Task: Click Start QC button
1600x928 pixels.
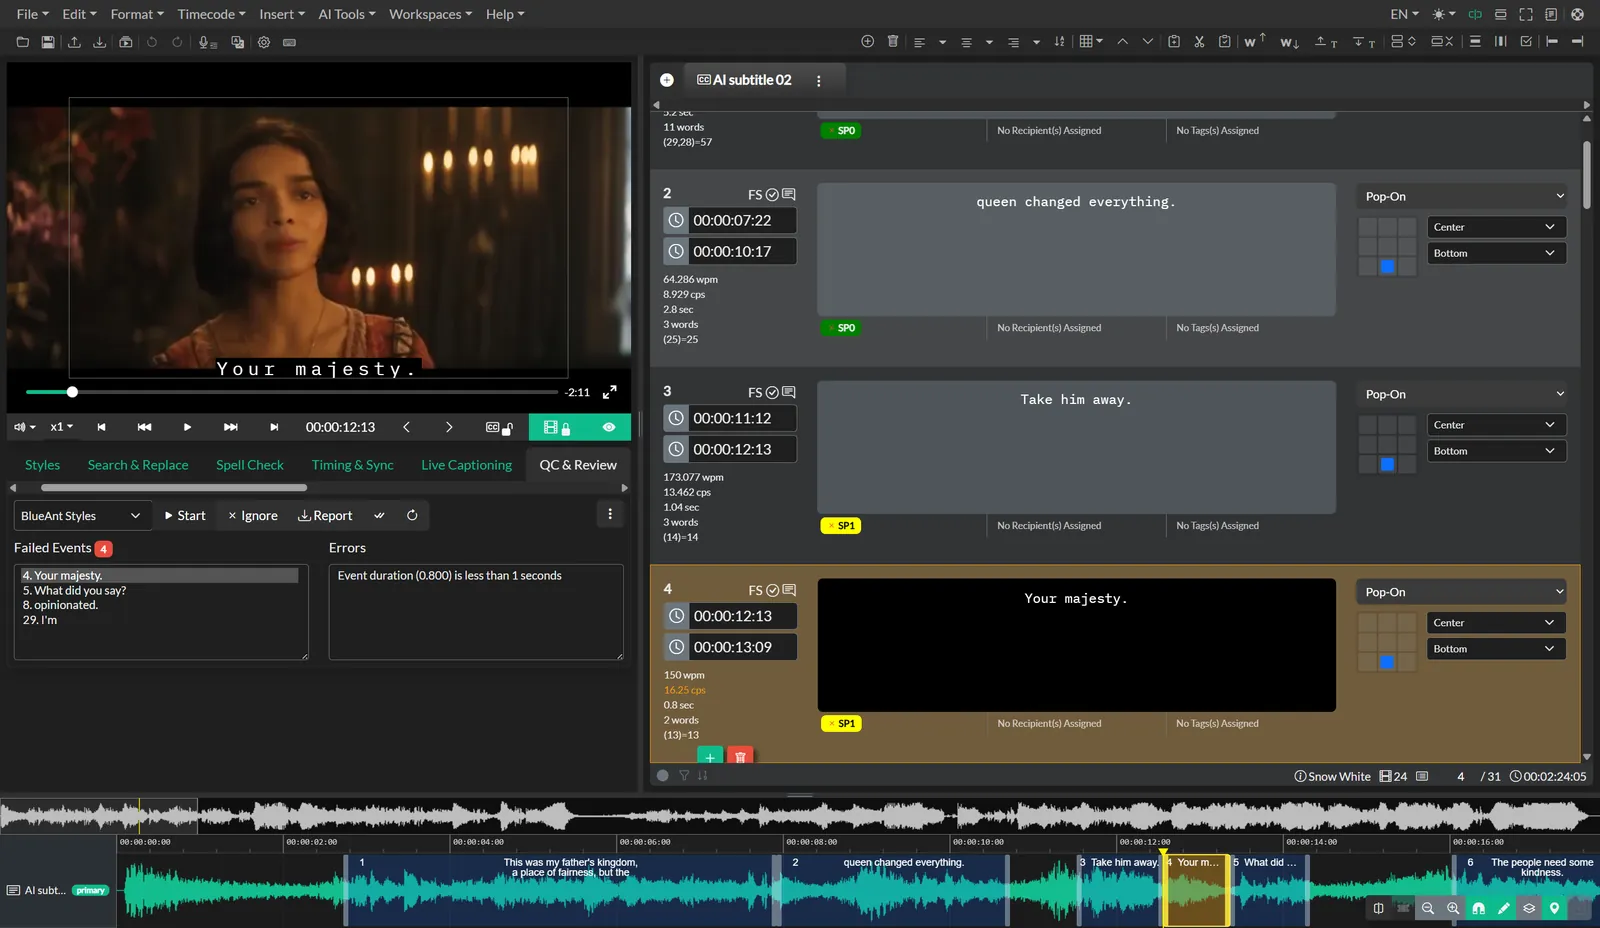Action: [185, 515]
